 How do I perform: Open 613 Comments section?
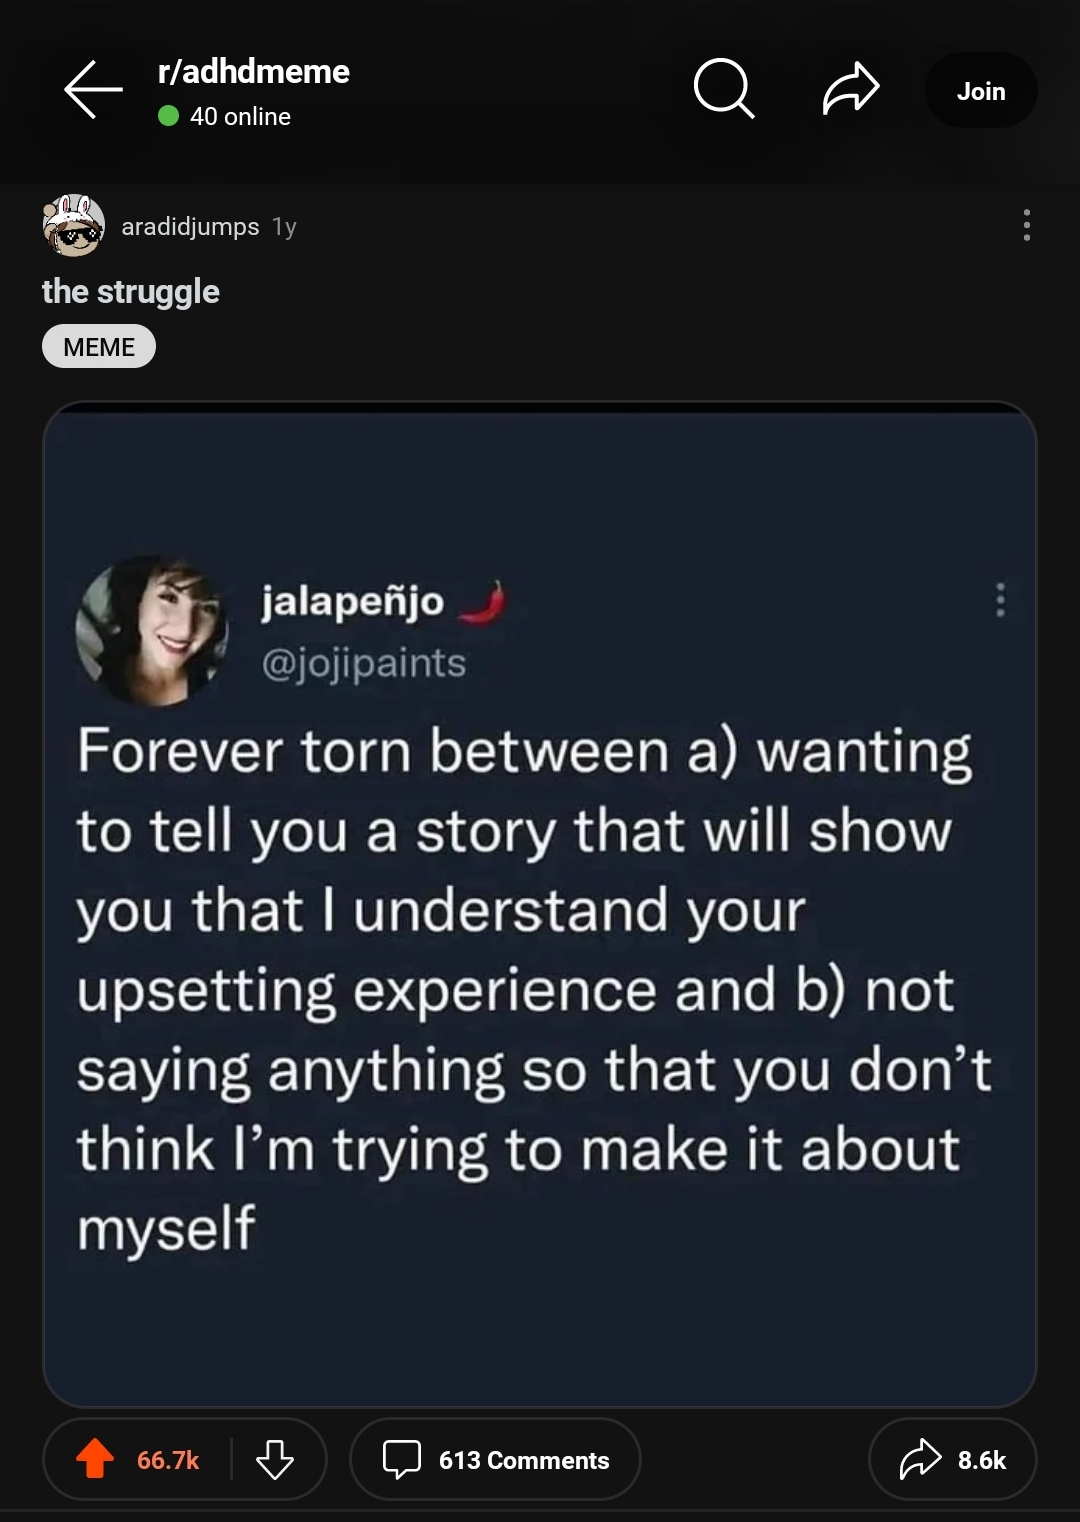point(523,1460)
